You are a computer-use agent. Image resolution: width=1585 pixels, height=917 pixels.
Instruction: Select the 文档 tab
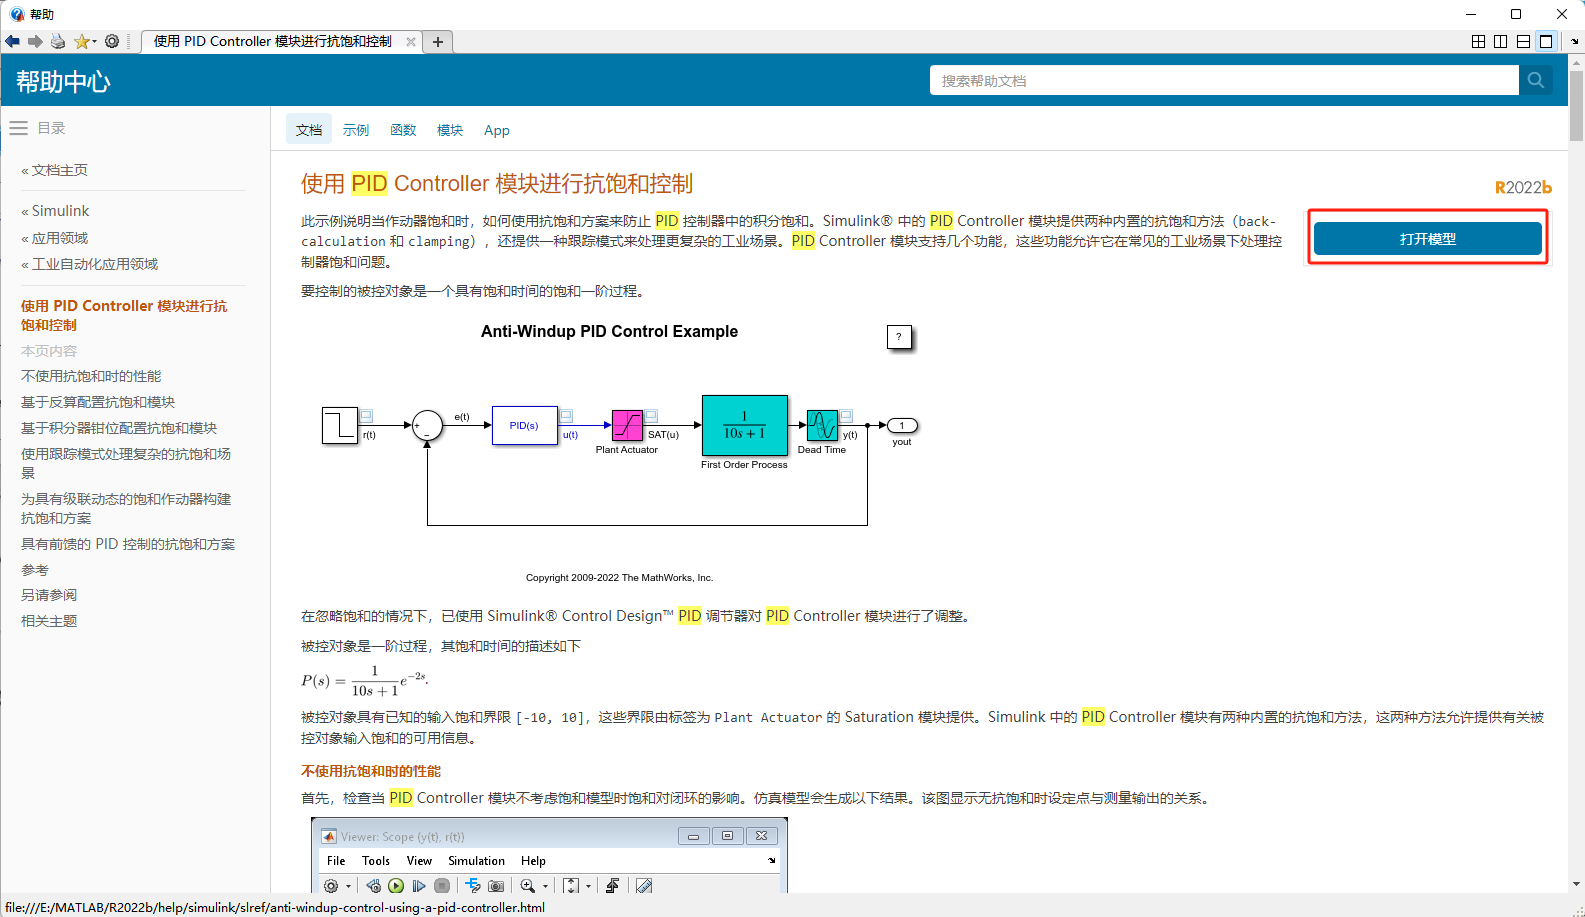(309, 130)
